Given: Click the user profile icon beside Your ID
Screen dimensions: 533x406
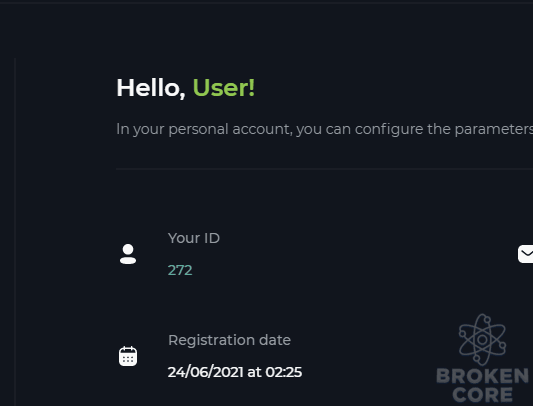Looking at the screenshot, I should (128, 254).
